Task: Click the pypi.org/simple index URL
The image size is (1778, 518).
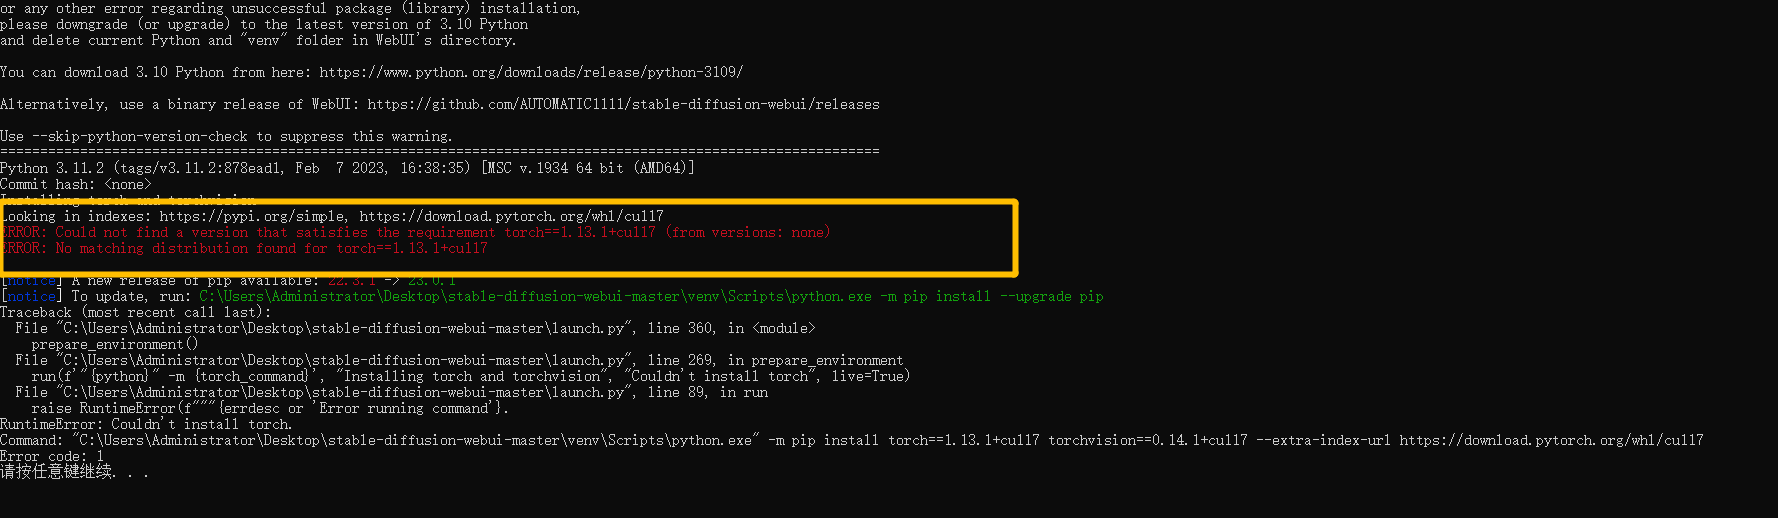Action: click(x=252, y=216)
